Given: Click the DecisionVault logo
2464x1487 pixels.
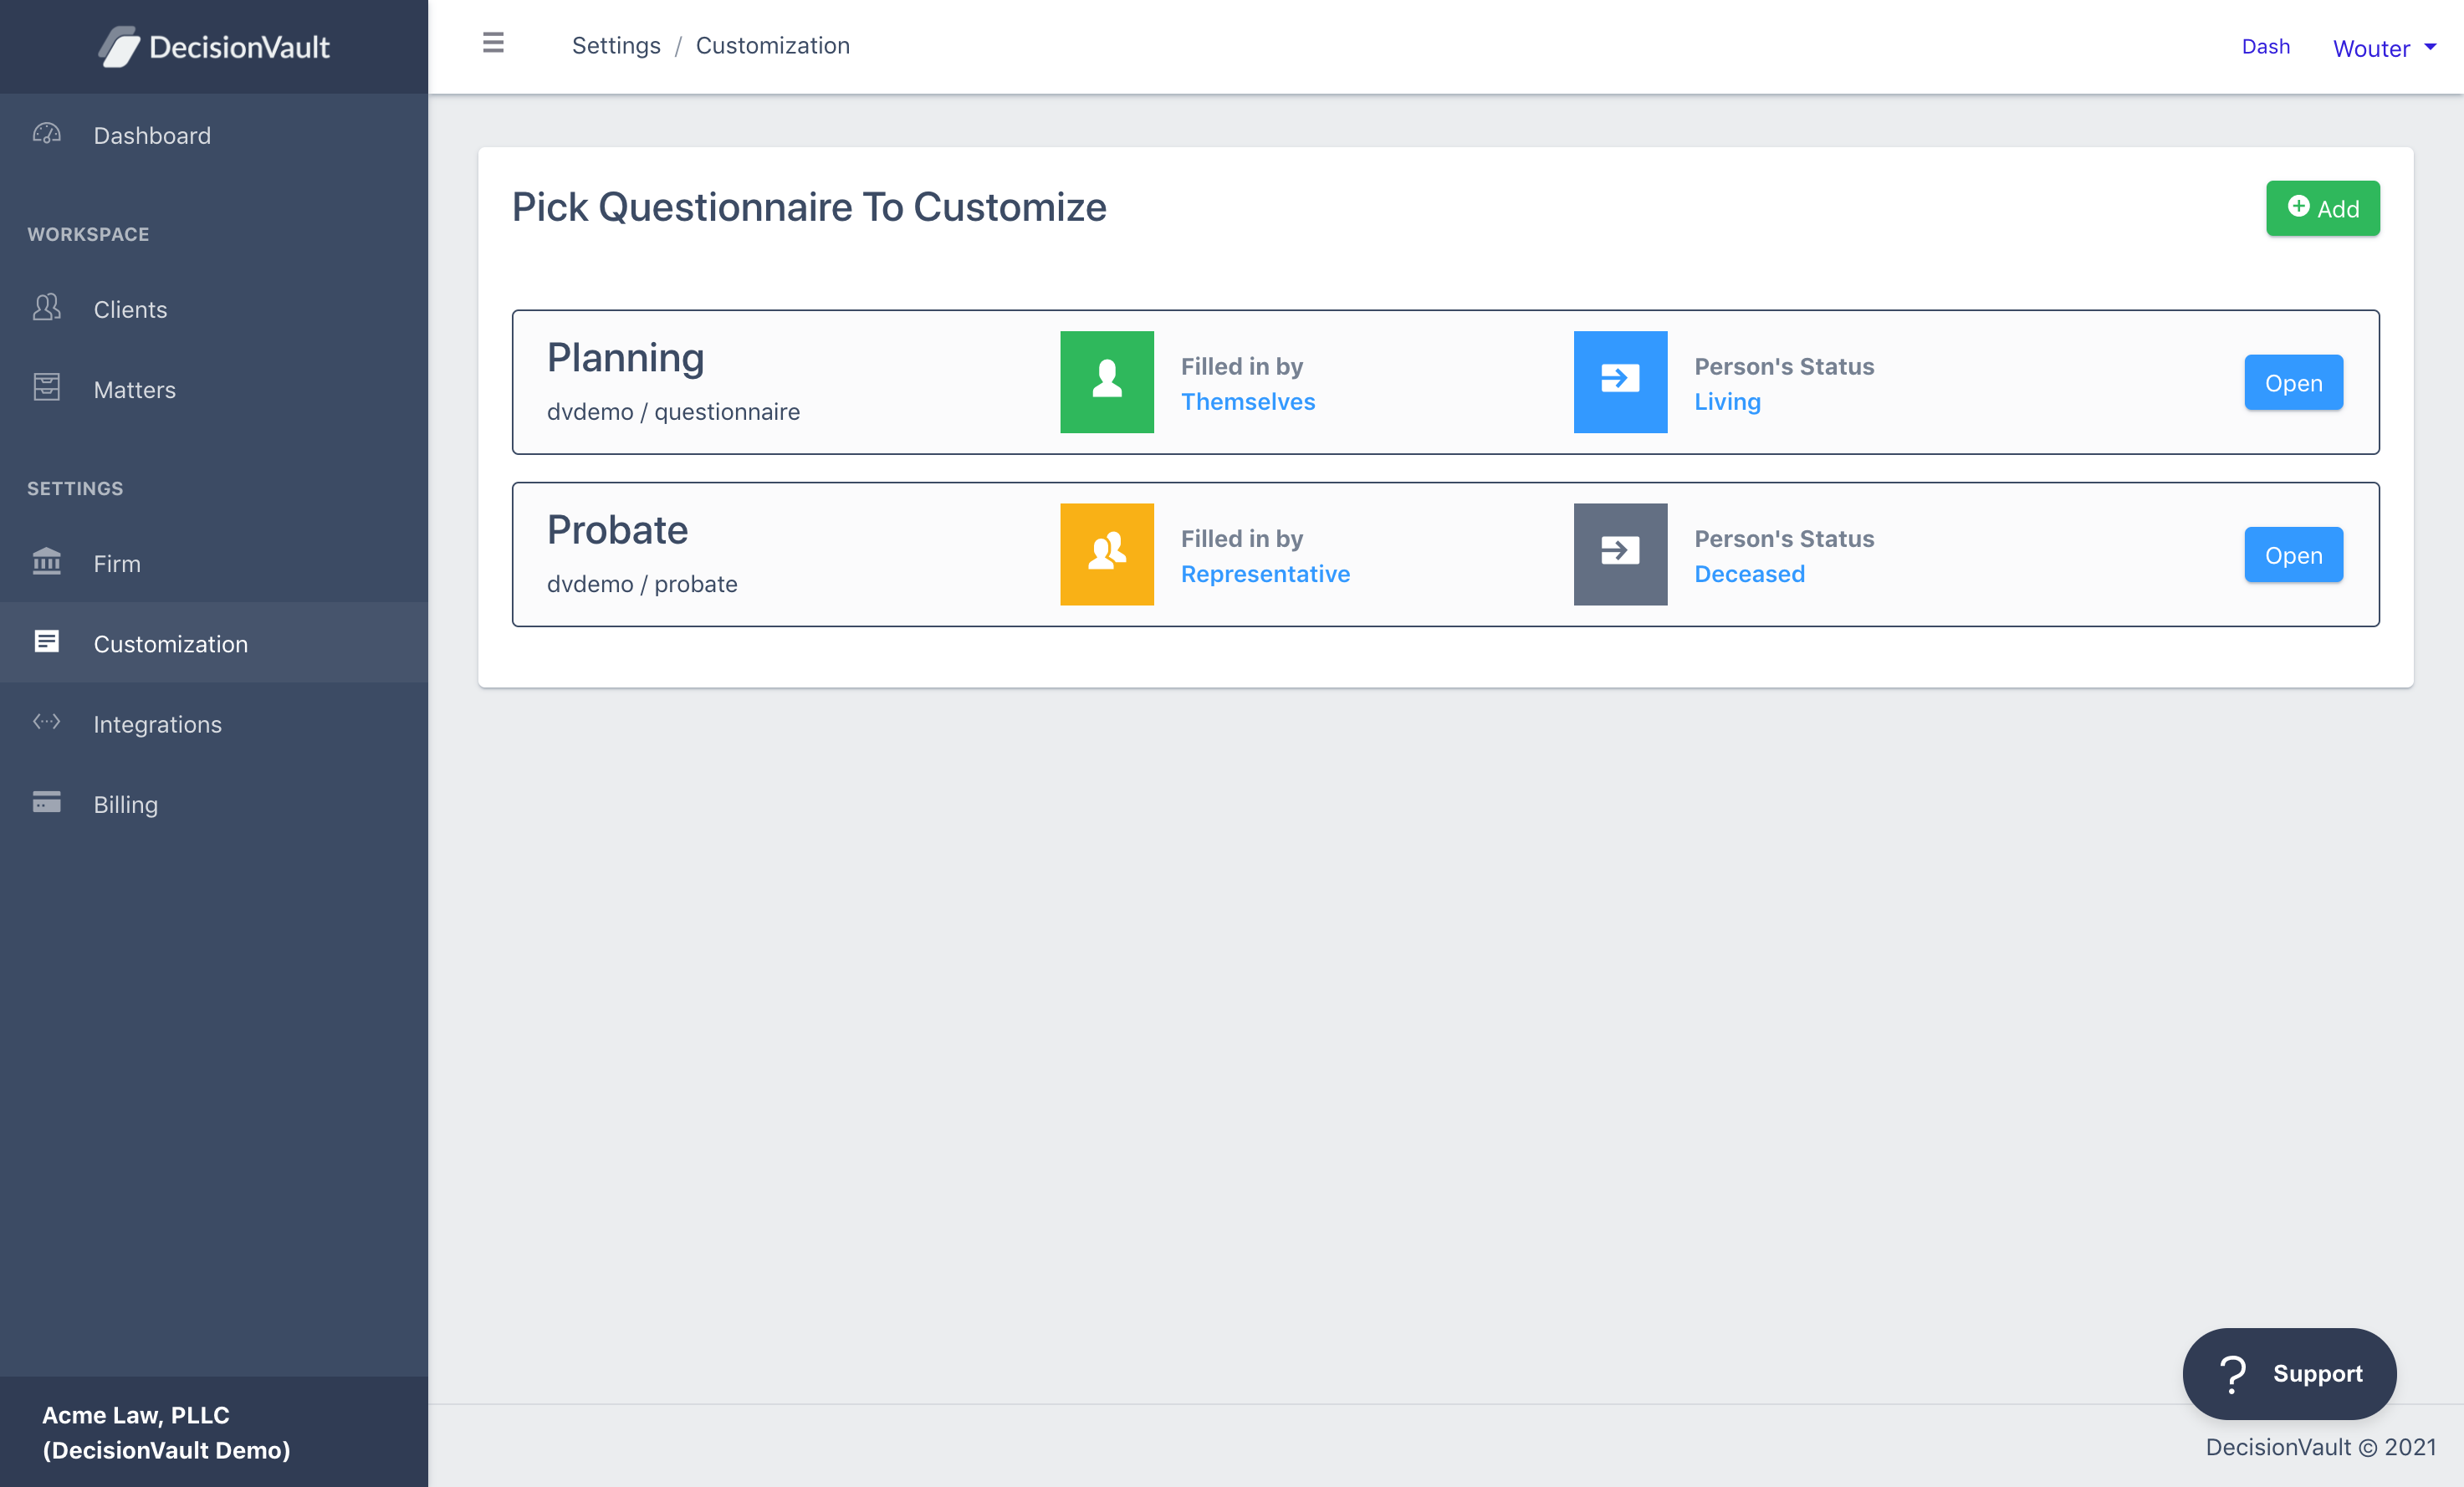Looking at the screenshot, I should click(214, 47).
